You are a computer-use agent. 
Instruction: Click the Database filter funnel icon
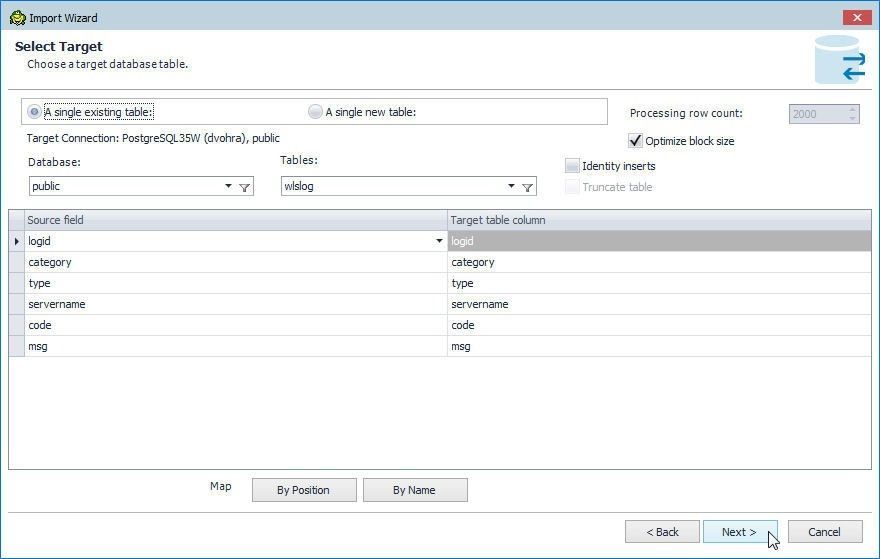pos(245,187)
